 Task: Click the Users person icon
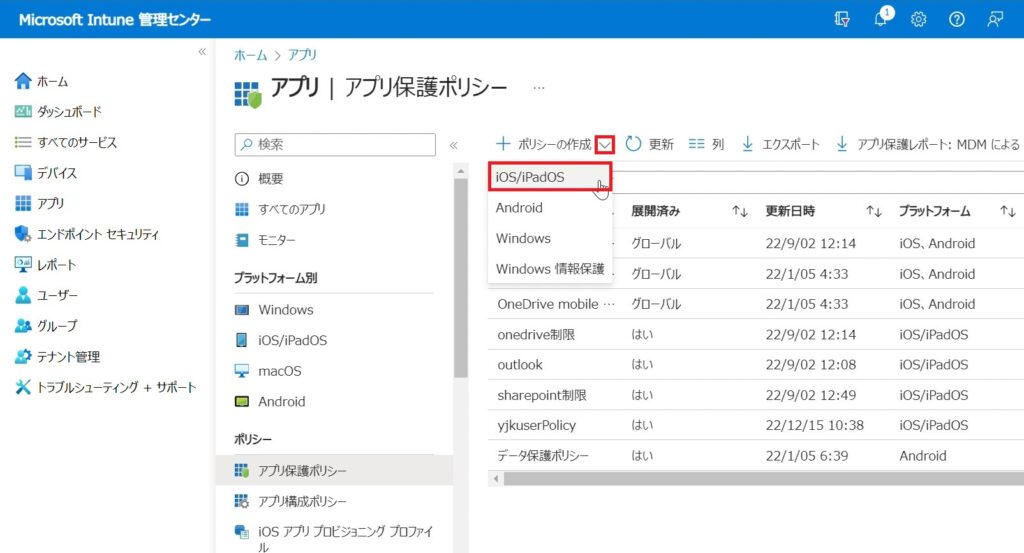23,295
